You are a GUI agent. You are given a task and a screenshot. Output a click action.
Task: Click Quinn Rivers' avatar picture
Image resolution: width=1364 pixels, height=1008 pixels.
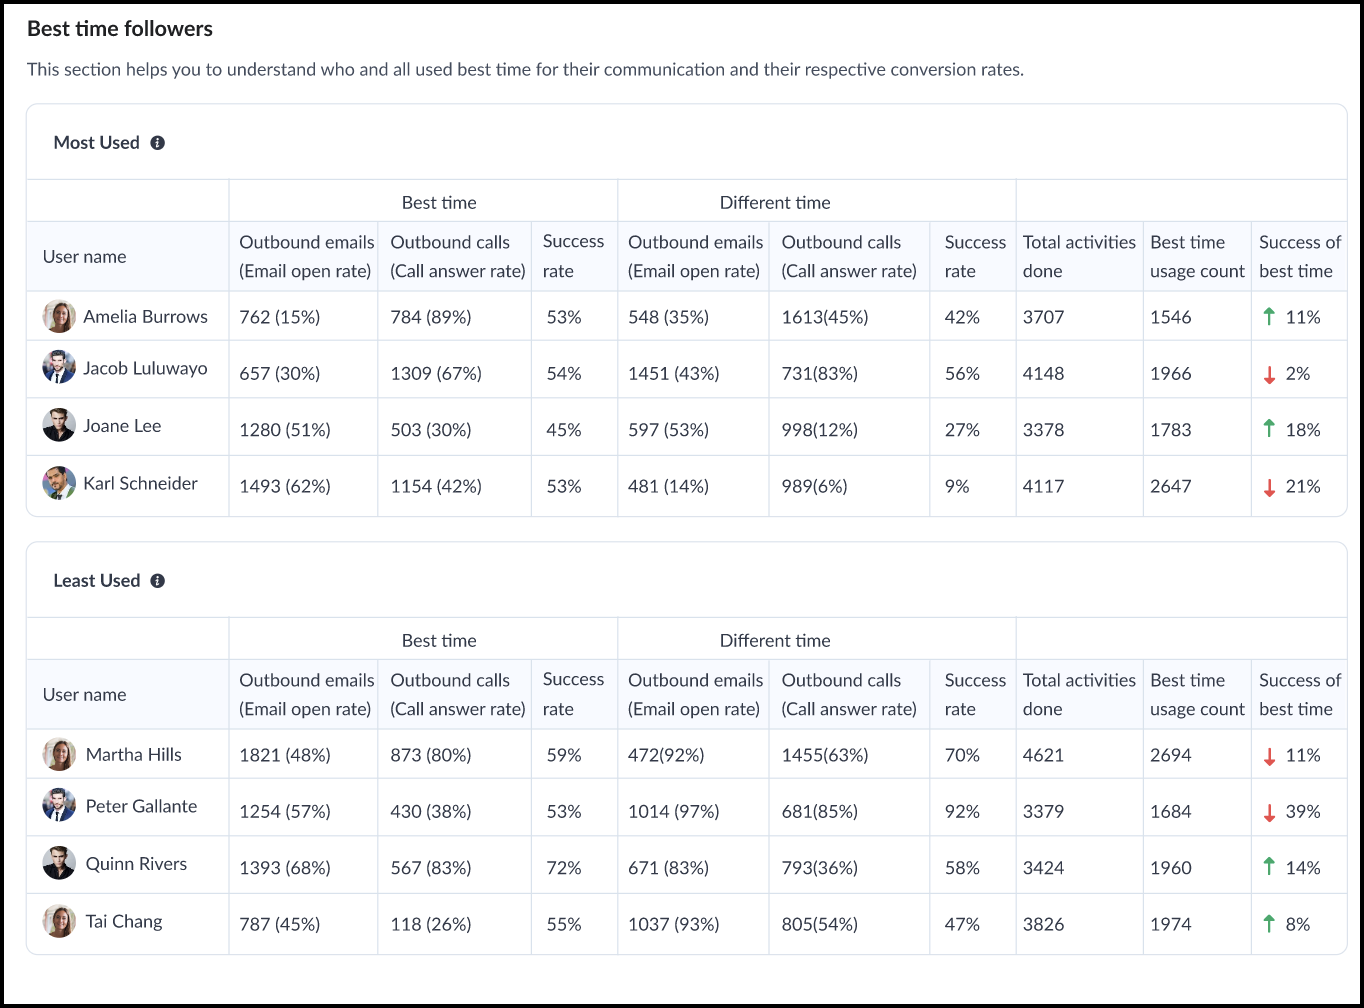[59, 864]
